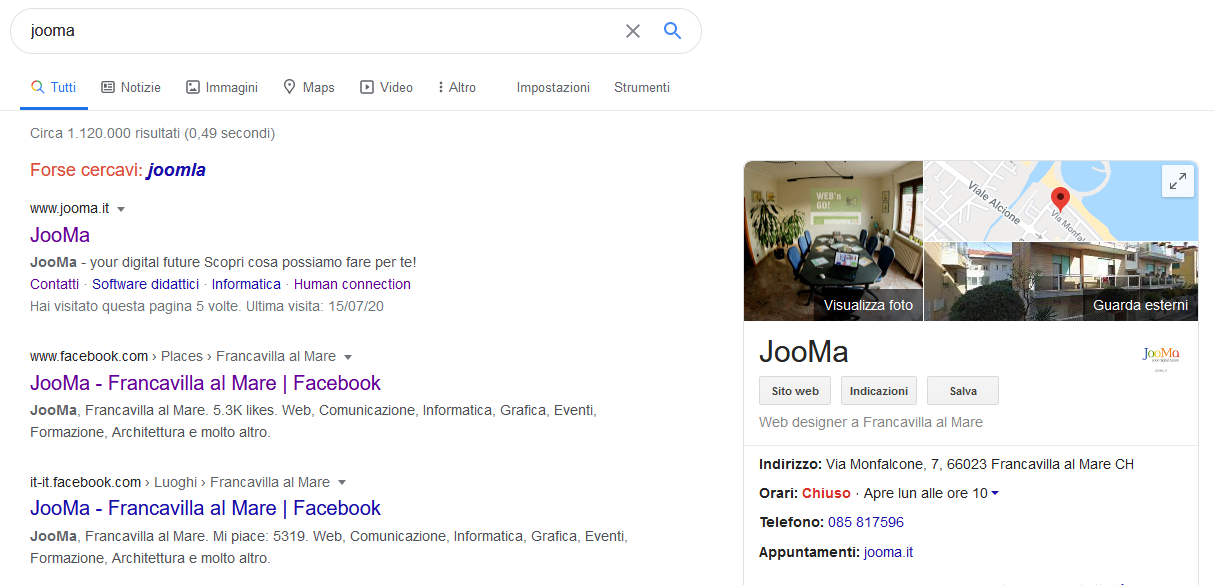Expand the dropdown arrow next to www.jooma.it
The width and height of the screenshot is (1214, 585).
pos(121,208)
